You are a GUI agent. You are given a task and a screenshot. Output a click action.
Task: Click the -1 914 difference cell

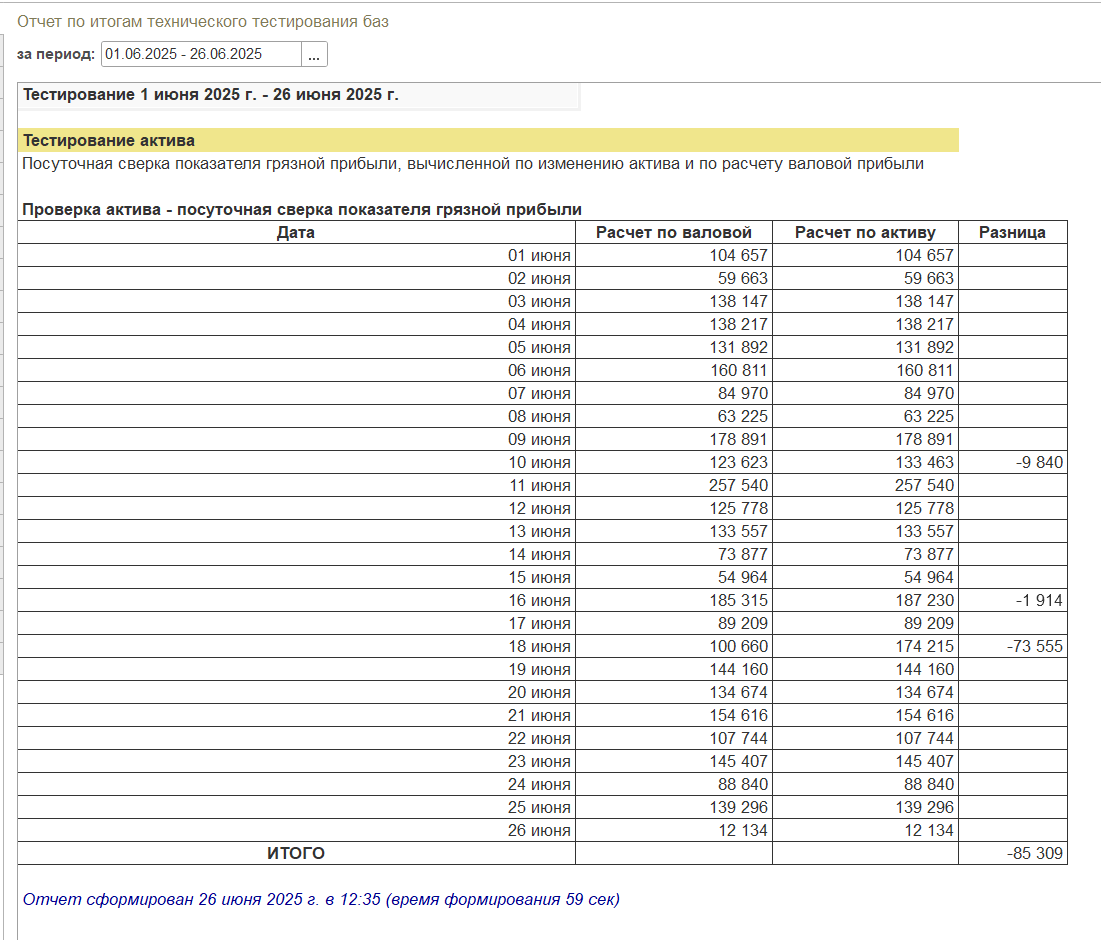click(x=1013, y=601)
